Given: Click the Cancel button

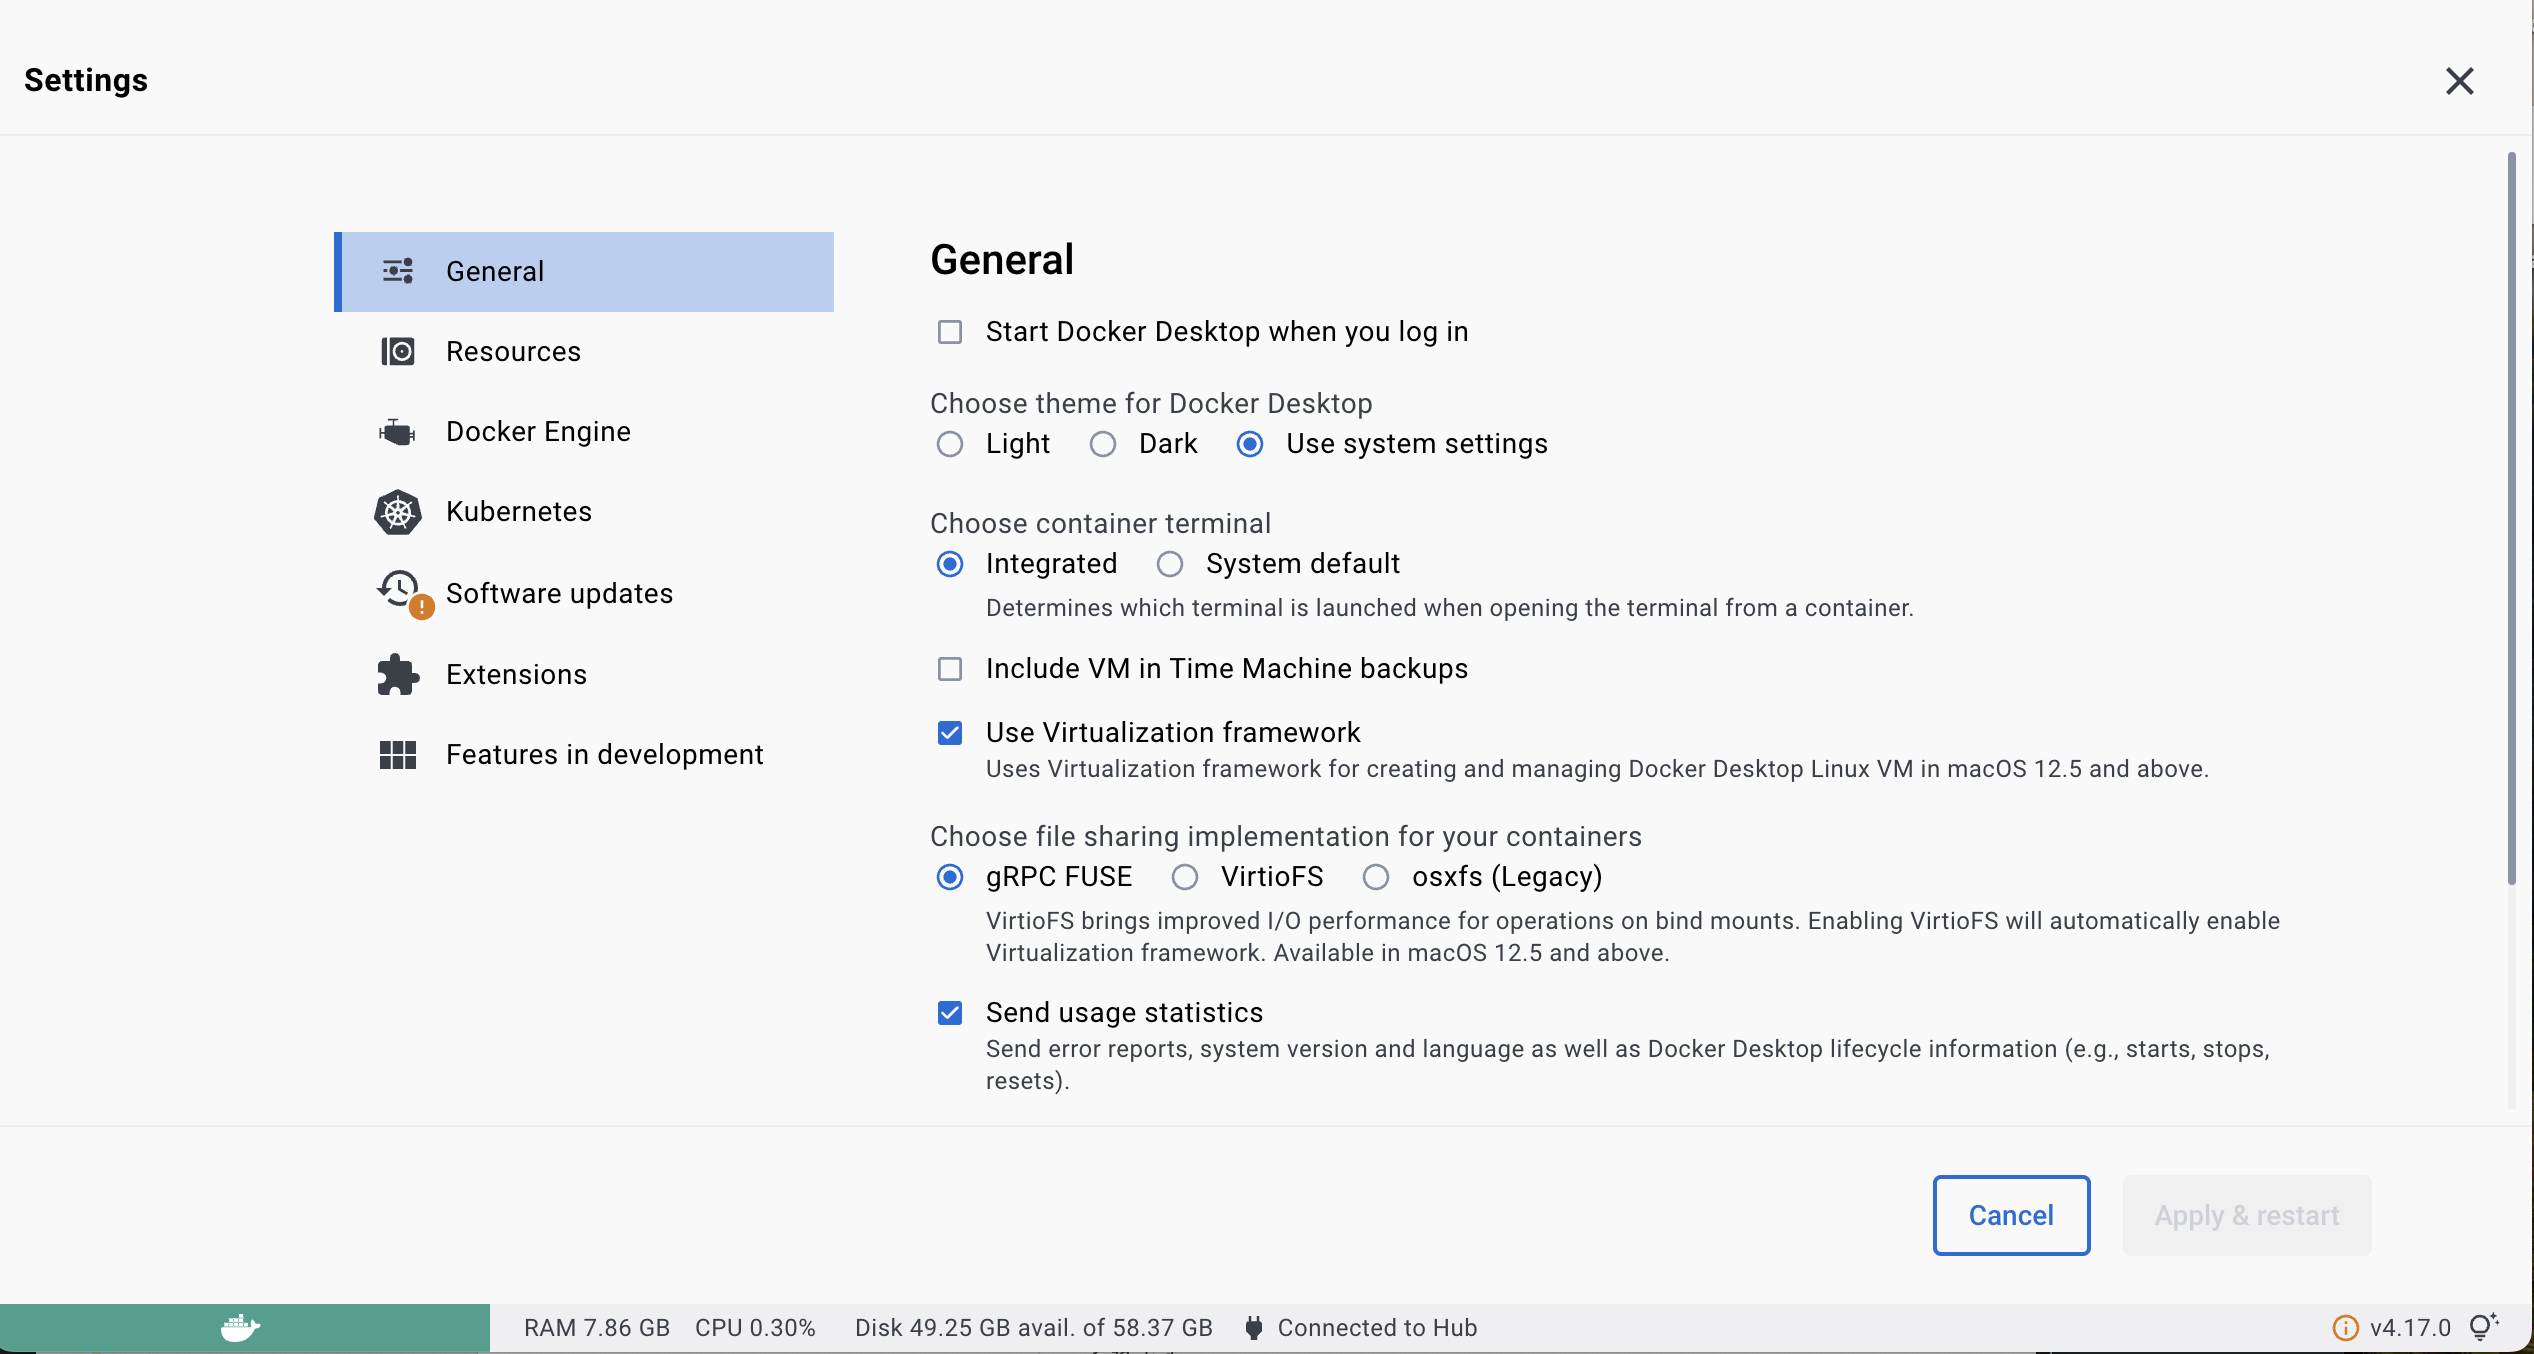Looking at the screenshot, I should (2011, 1215).
